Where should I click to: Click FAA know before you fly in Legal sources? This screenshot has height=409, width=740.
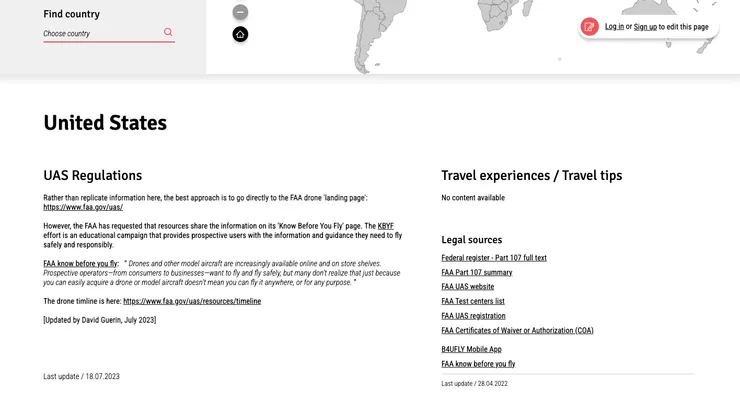pyautogui.click(x=478, y=364)
